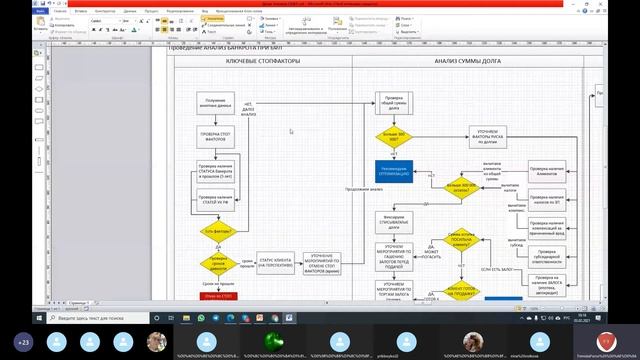Toggle italic formatting
Image resolution: width=640 pixels, height=360 pixels.
pyautogui.click(x=100, y=30)
